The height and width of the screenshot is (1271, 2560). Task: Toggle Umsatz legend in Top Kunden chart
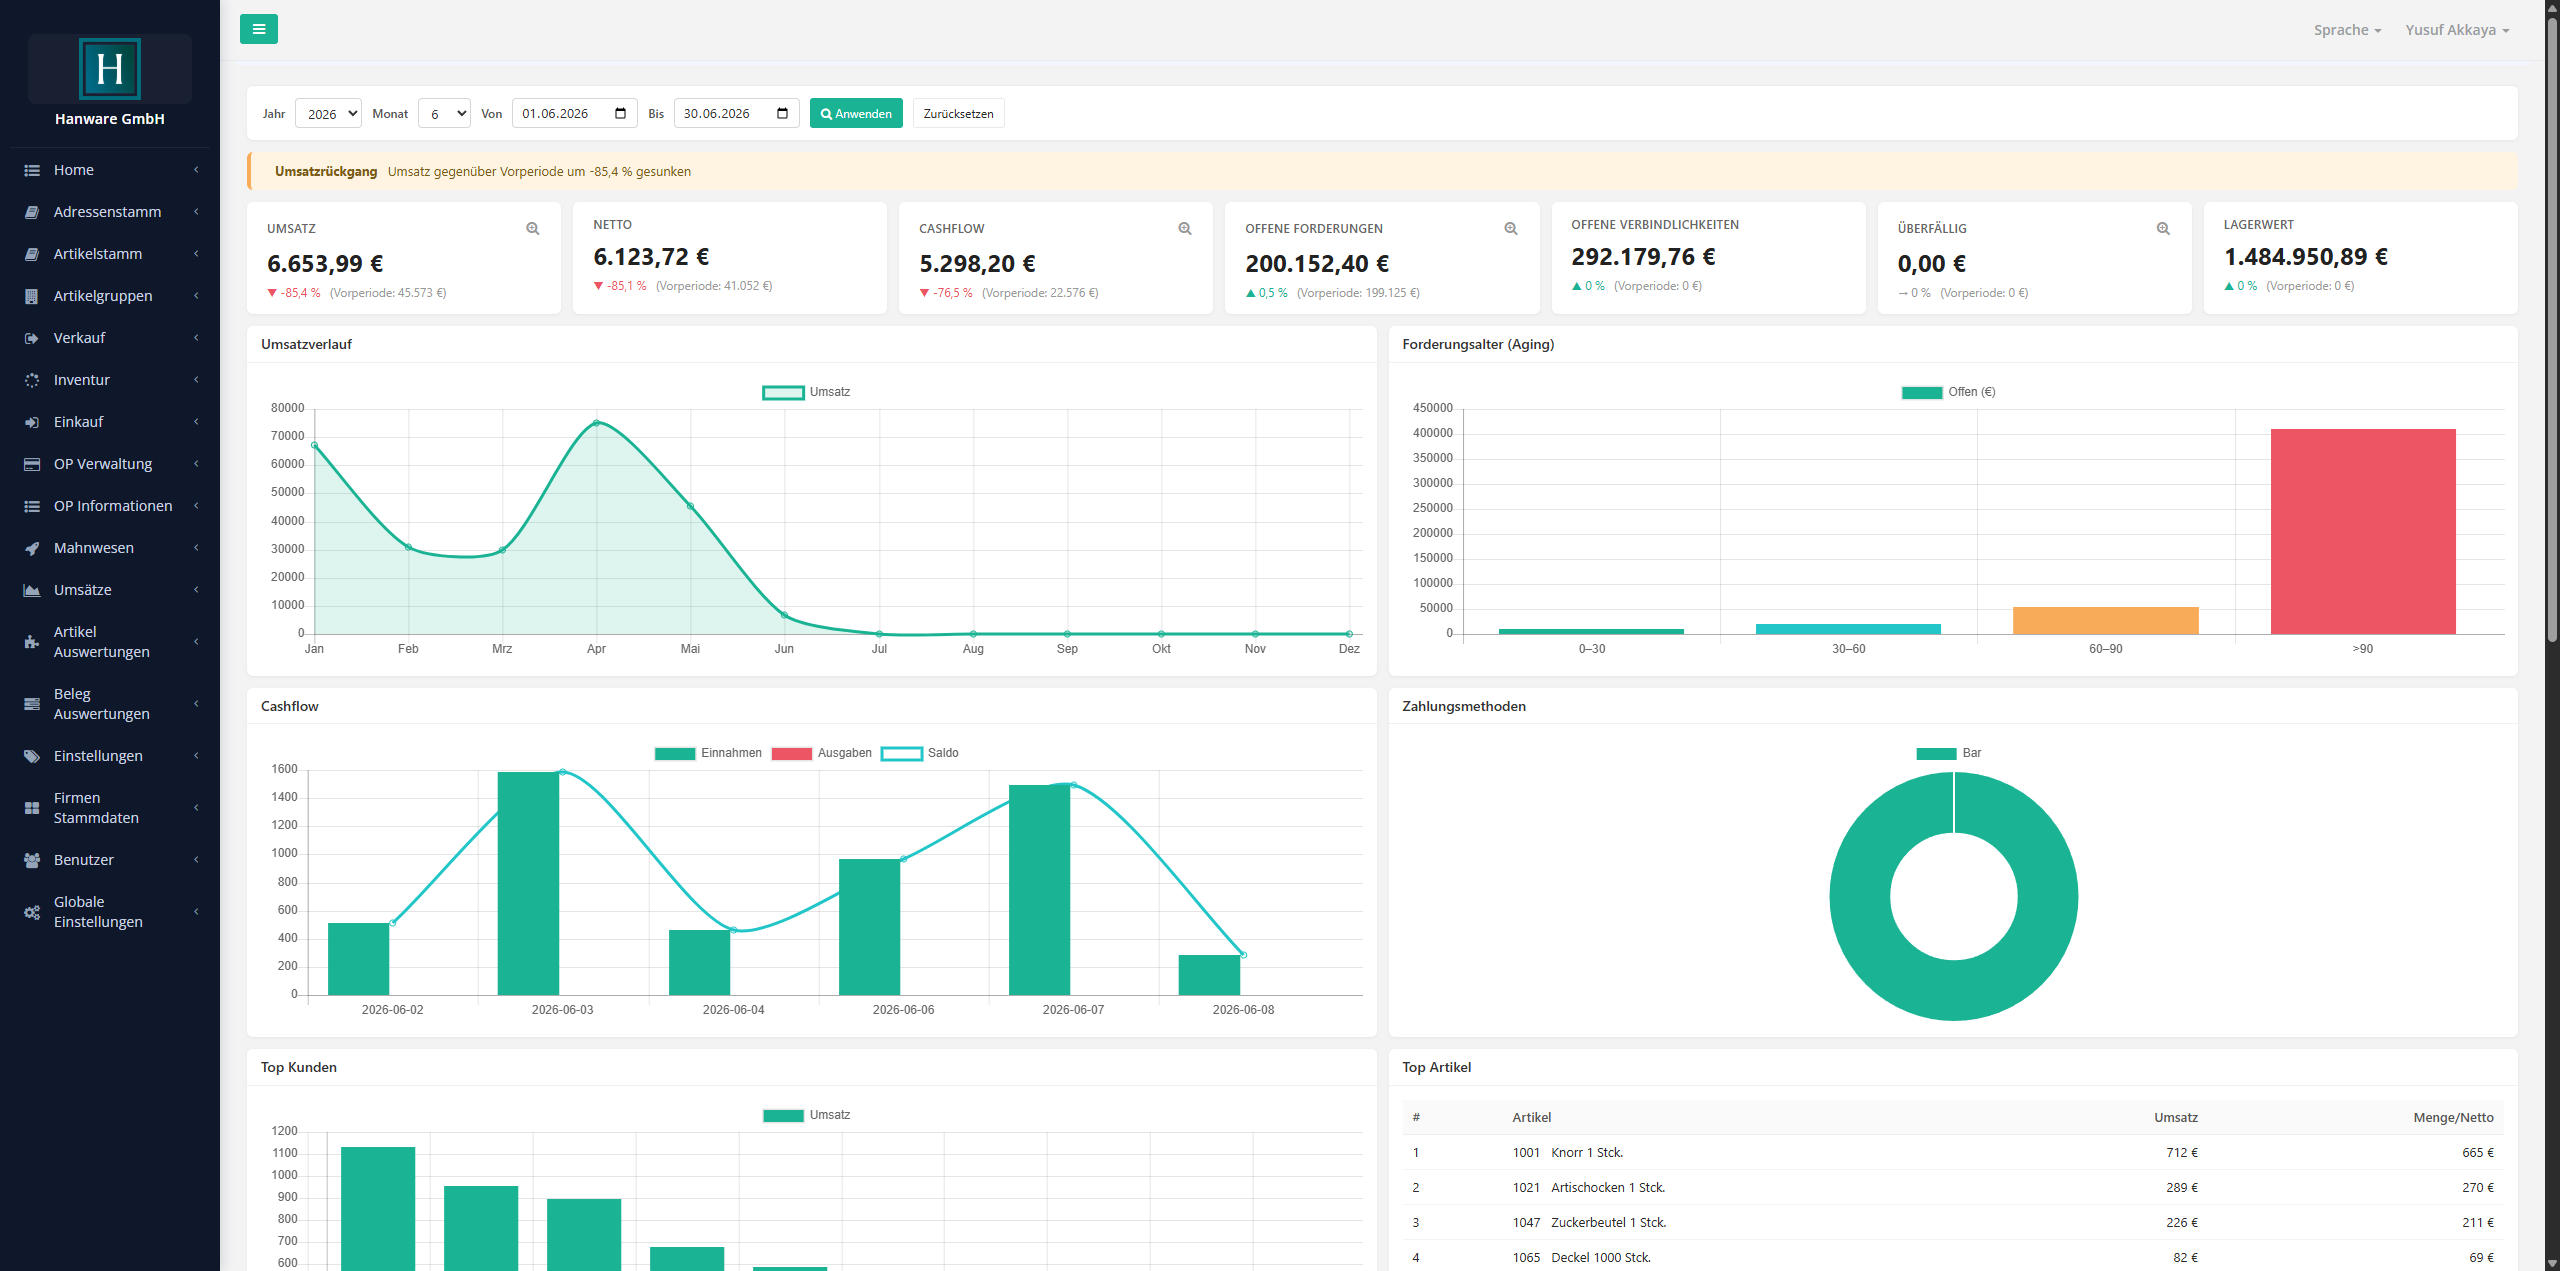coord(806,1115)
